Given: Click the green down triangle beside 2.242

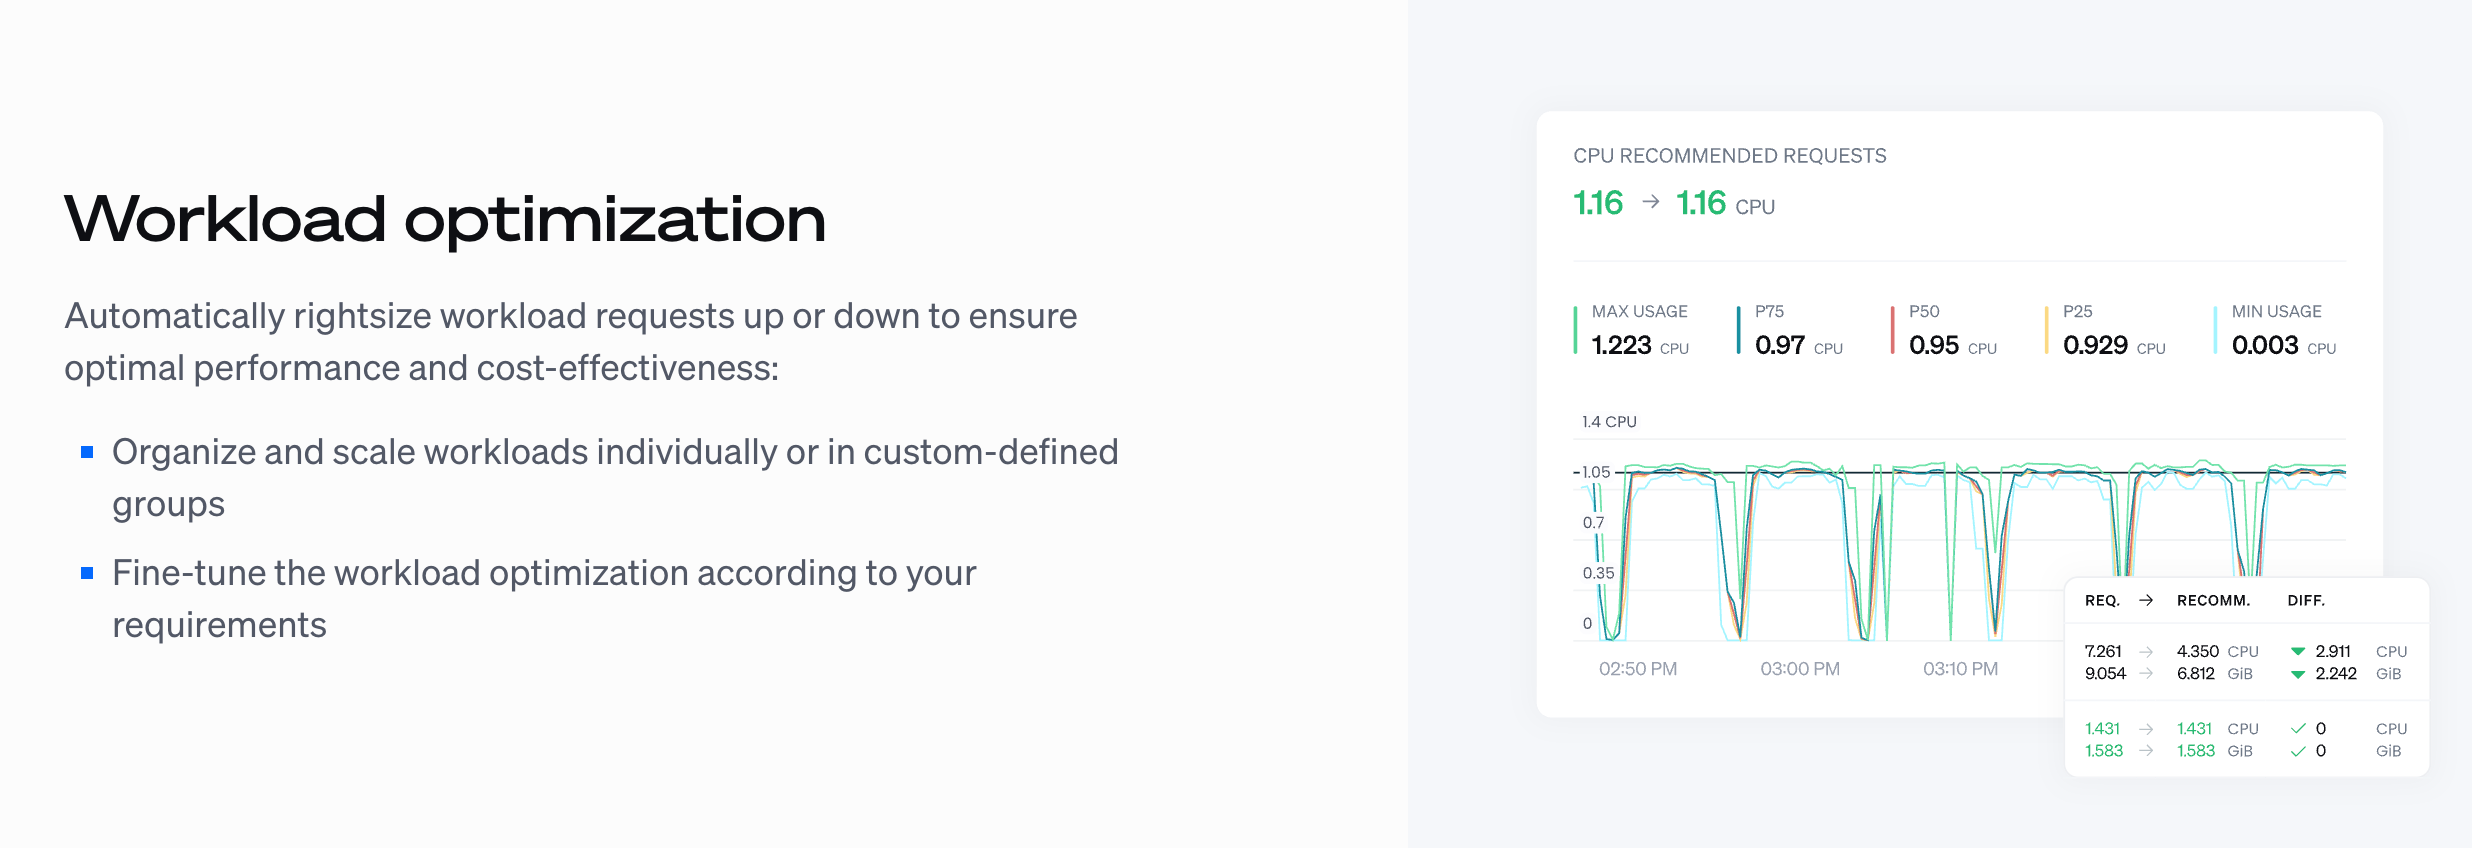Looking at the screenshot, I should click(2298, 674).
